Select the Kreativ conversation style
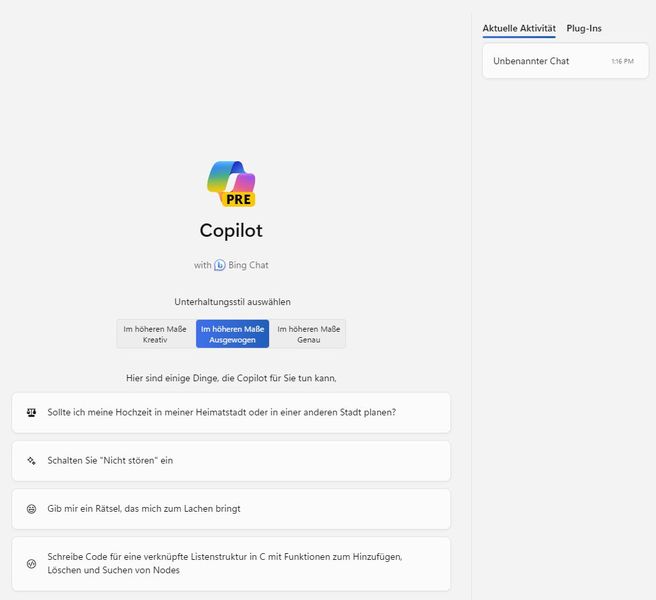The width and height of the screenshot is (656, 600). pos(156,334)
